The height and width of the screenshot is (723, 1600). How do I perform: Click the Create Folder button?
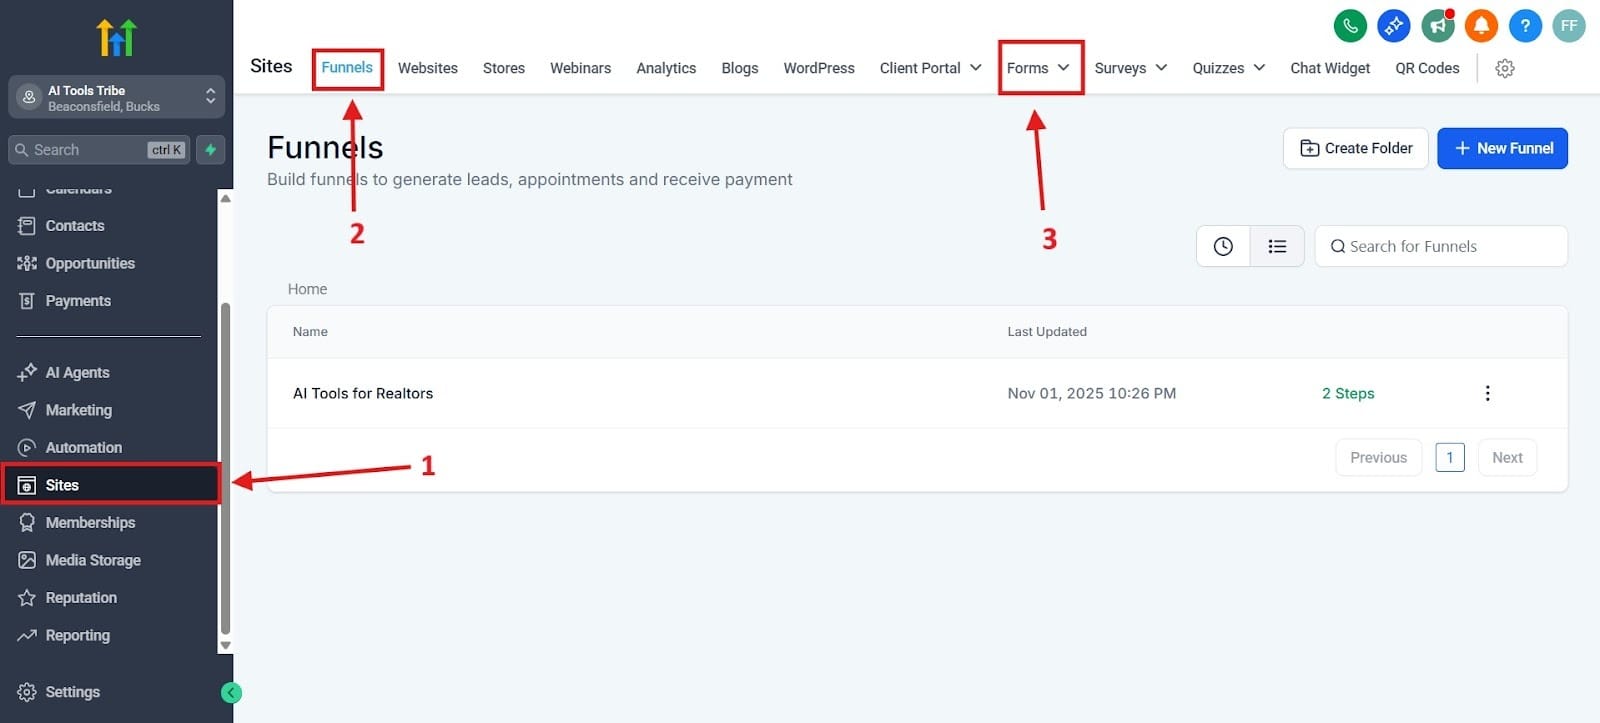coord(1355,148)
